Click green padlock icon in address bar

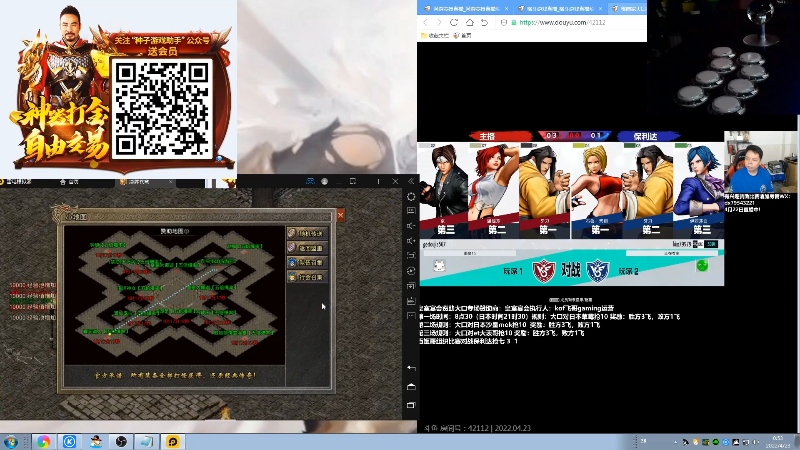coord(514,22)
